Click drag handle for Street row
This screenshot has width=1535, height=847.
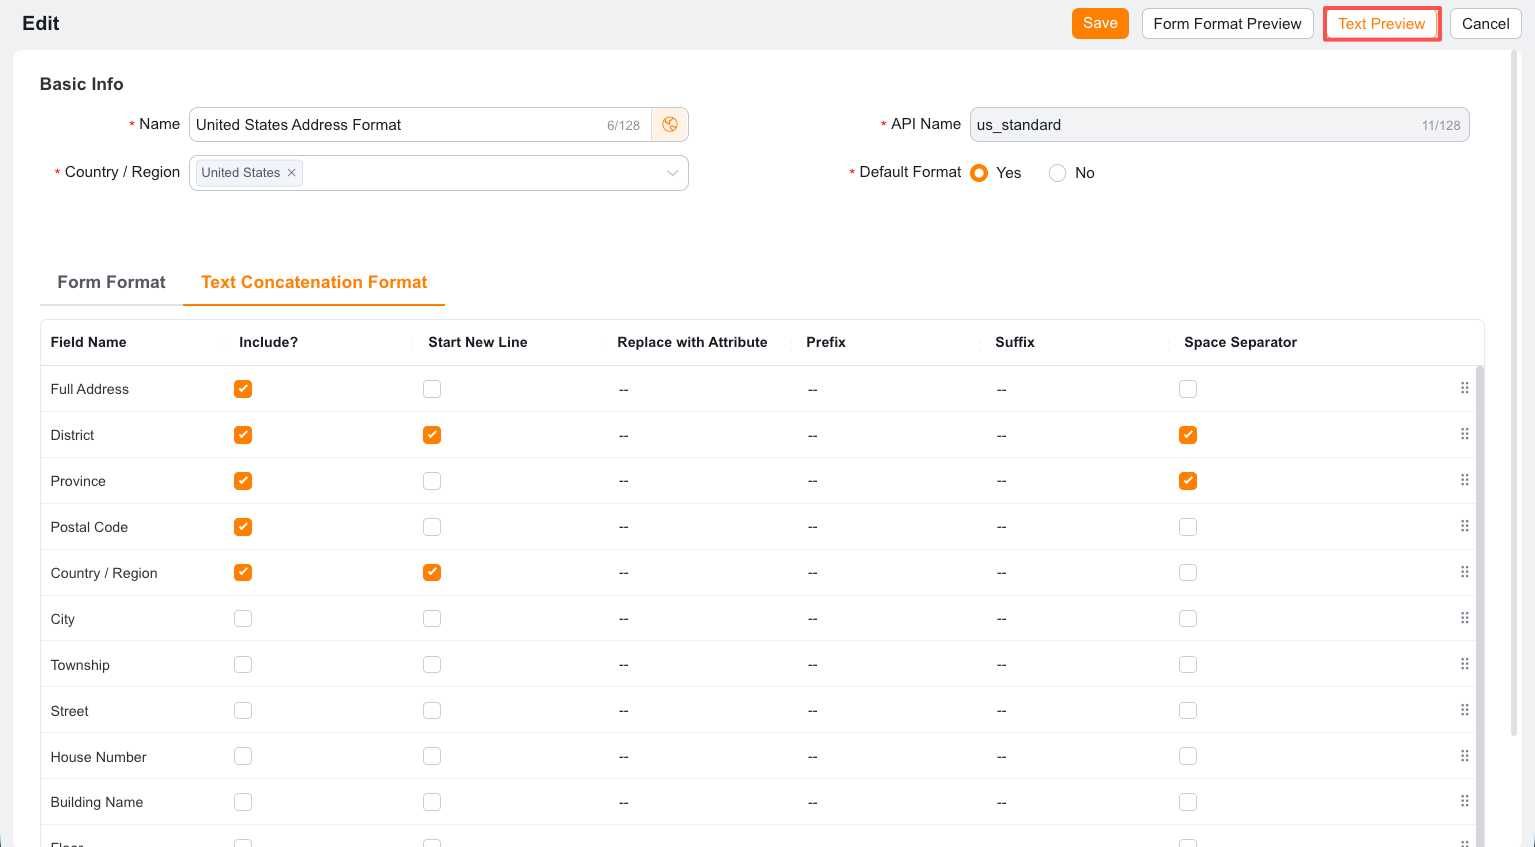(1465, 710)
